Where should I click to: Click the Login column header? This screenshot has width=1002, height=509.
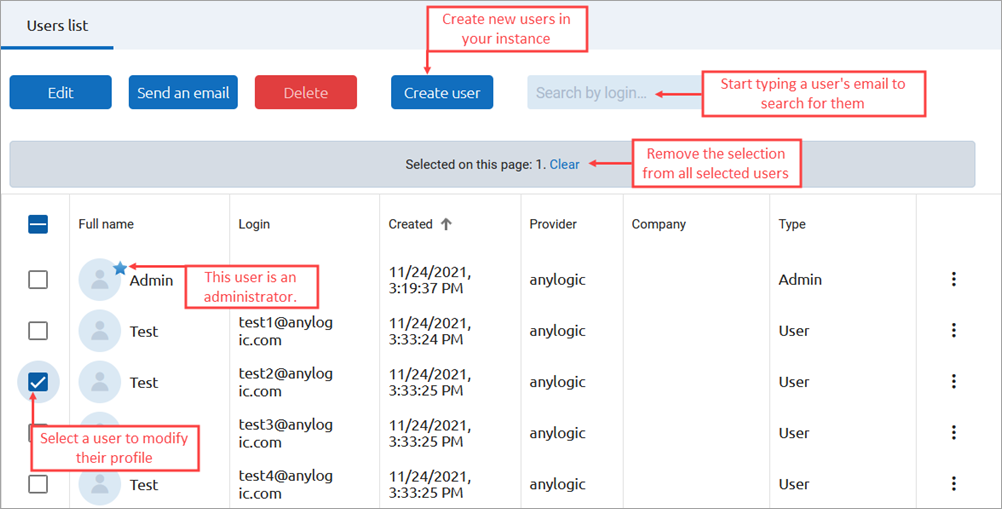(x=254, y=224)
